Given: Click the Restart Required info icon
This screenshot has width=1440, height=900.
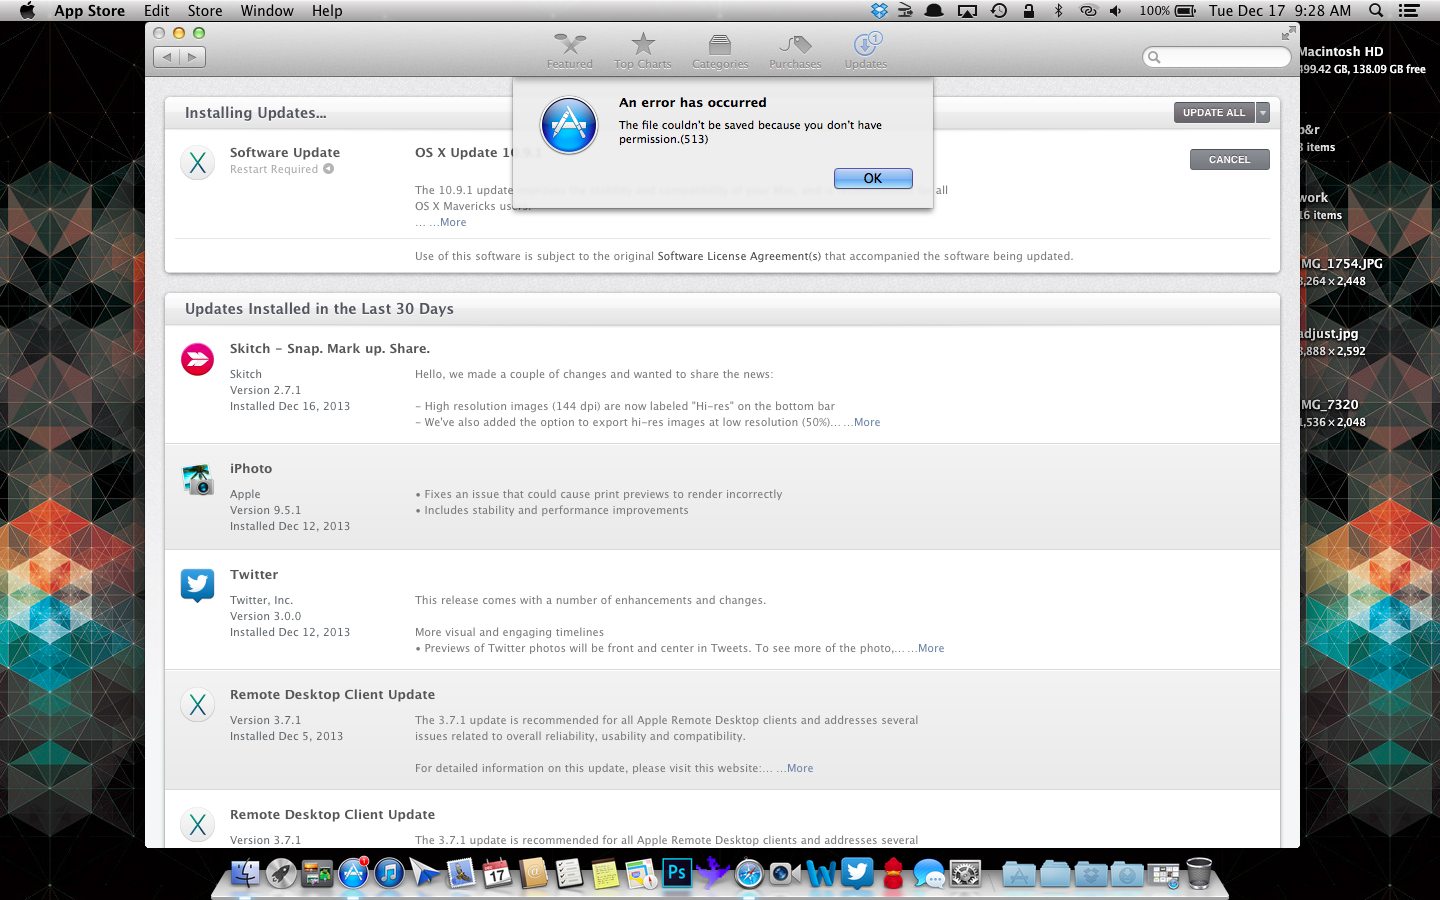Looking at the screenshot, I should click(x=328, y=169).
